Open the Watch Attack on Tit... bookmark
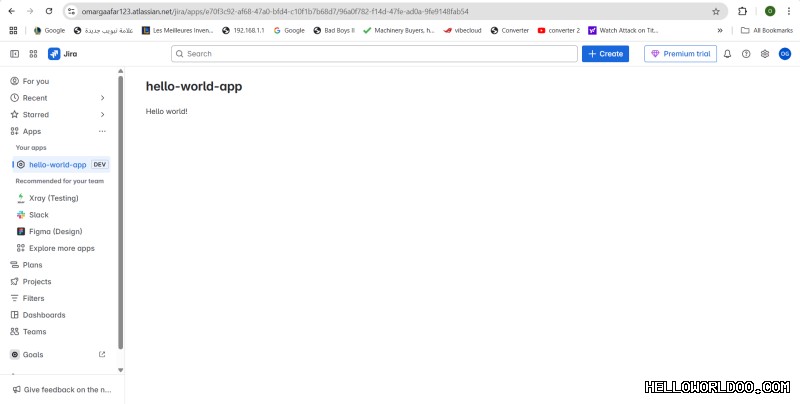800x404 pixels. tap(623, 31)
